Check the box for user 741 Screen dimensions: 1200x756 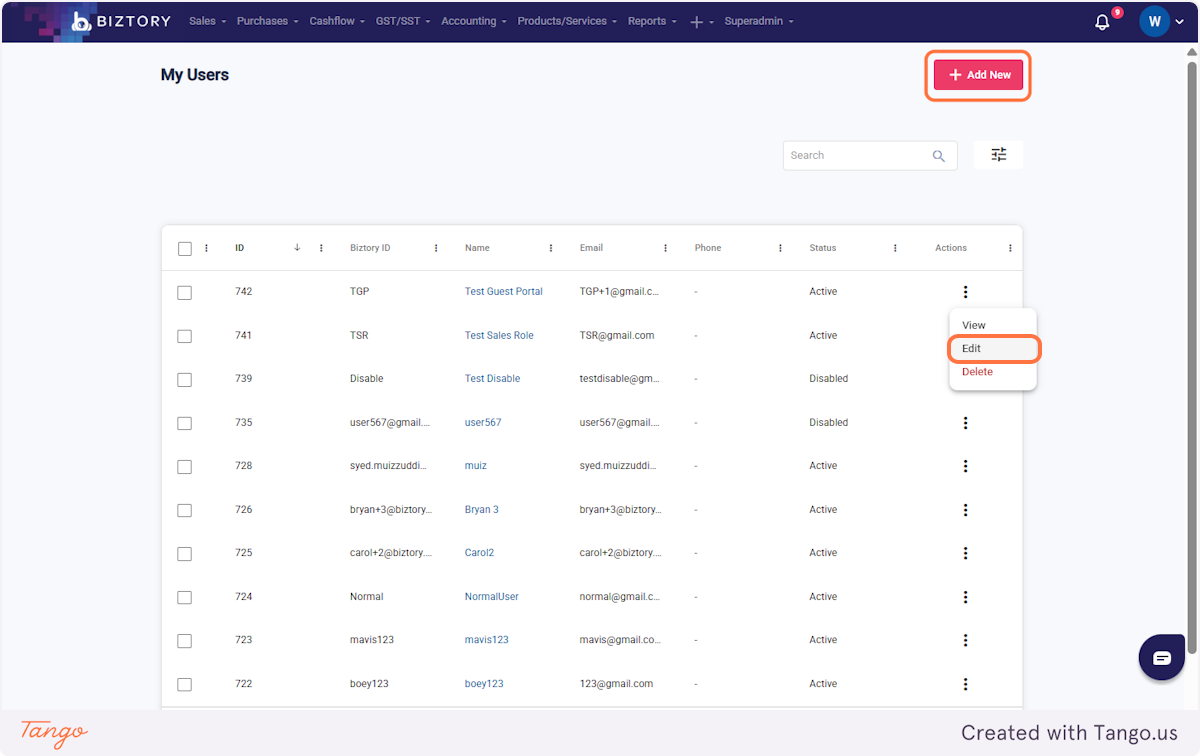tap(184, 336)
